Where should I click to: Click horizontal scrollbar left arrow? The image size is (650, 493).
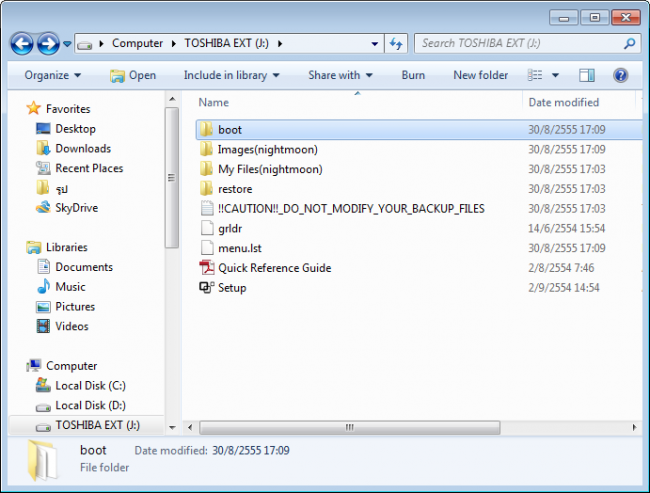[190, 427]
